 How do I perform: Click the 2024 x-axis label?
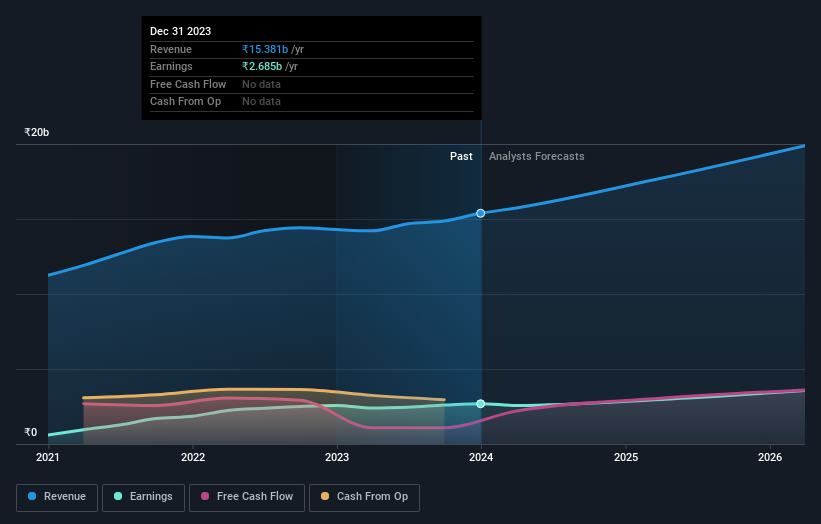481,457
